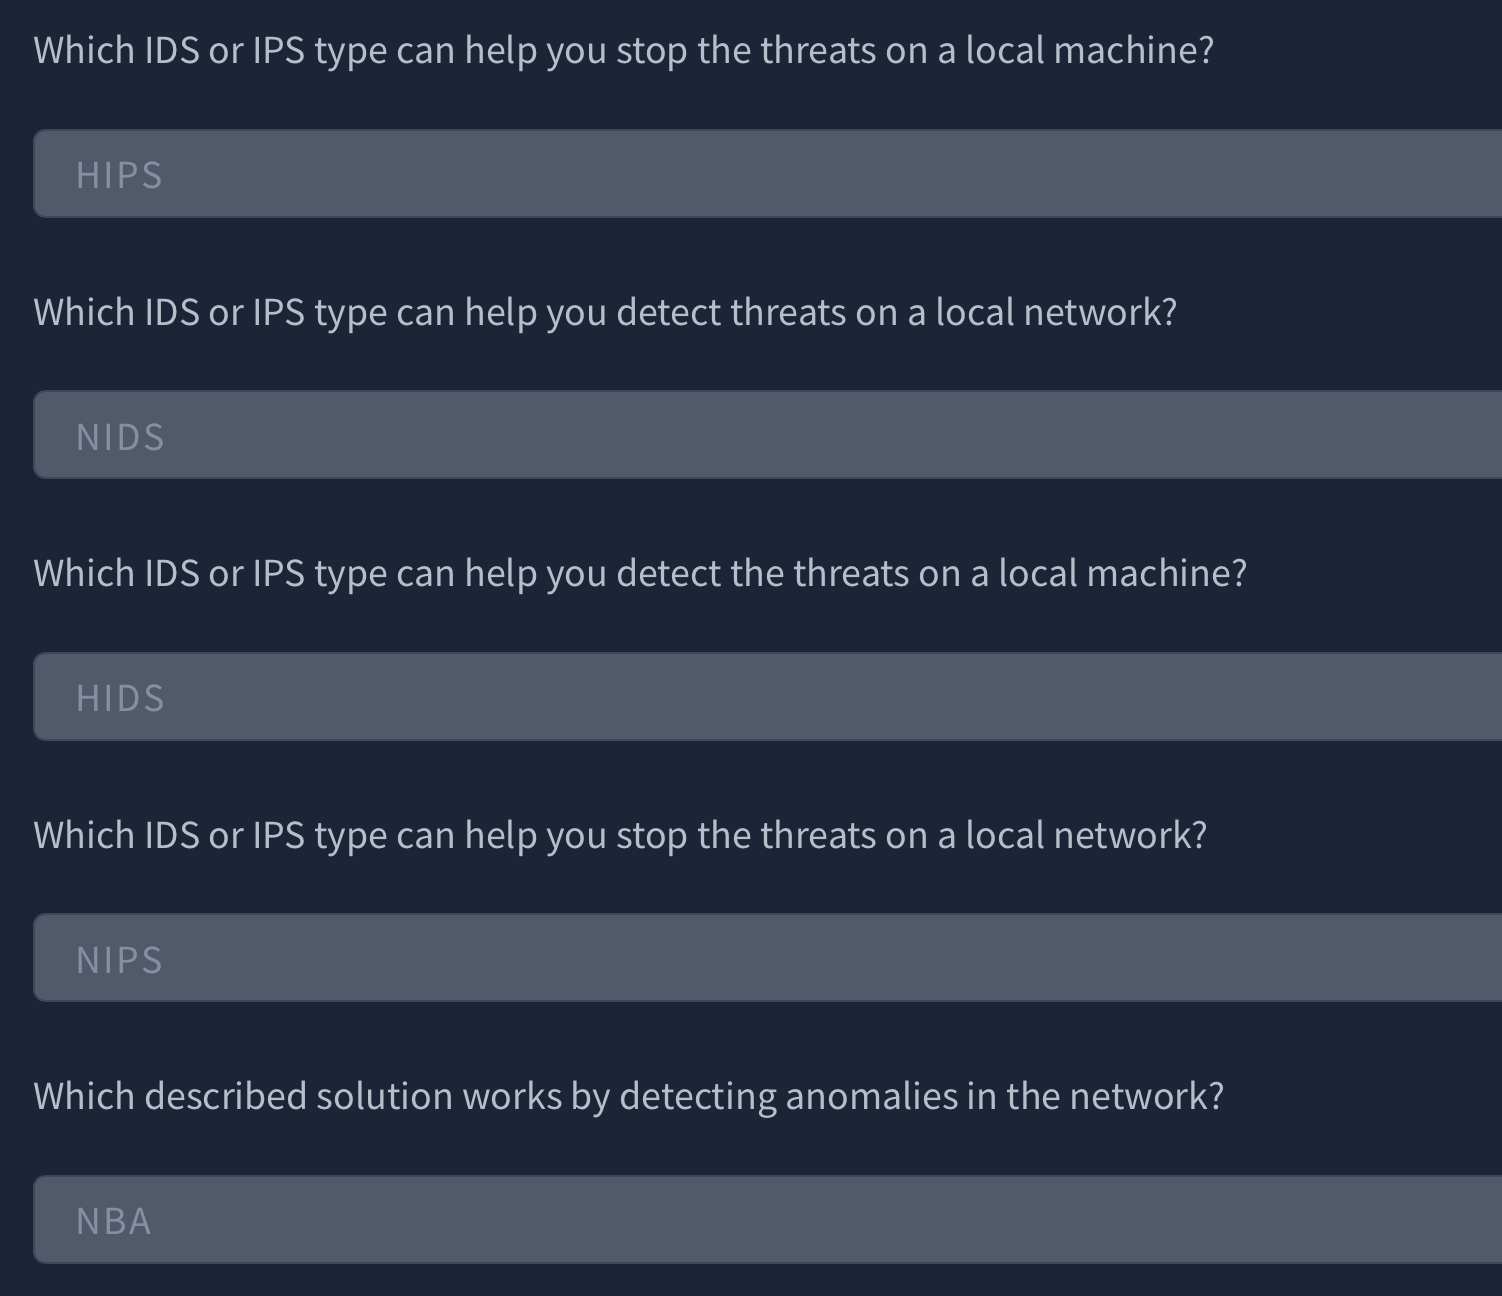Click the question about detecting anomalies in the network
Screen dimensions: 1502x1296
629,1097
